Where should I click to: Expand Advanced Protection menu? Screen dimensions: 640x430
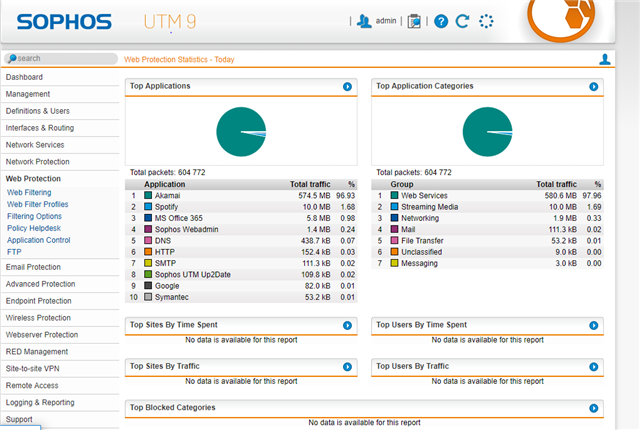[60, 284]
